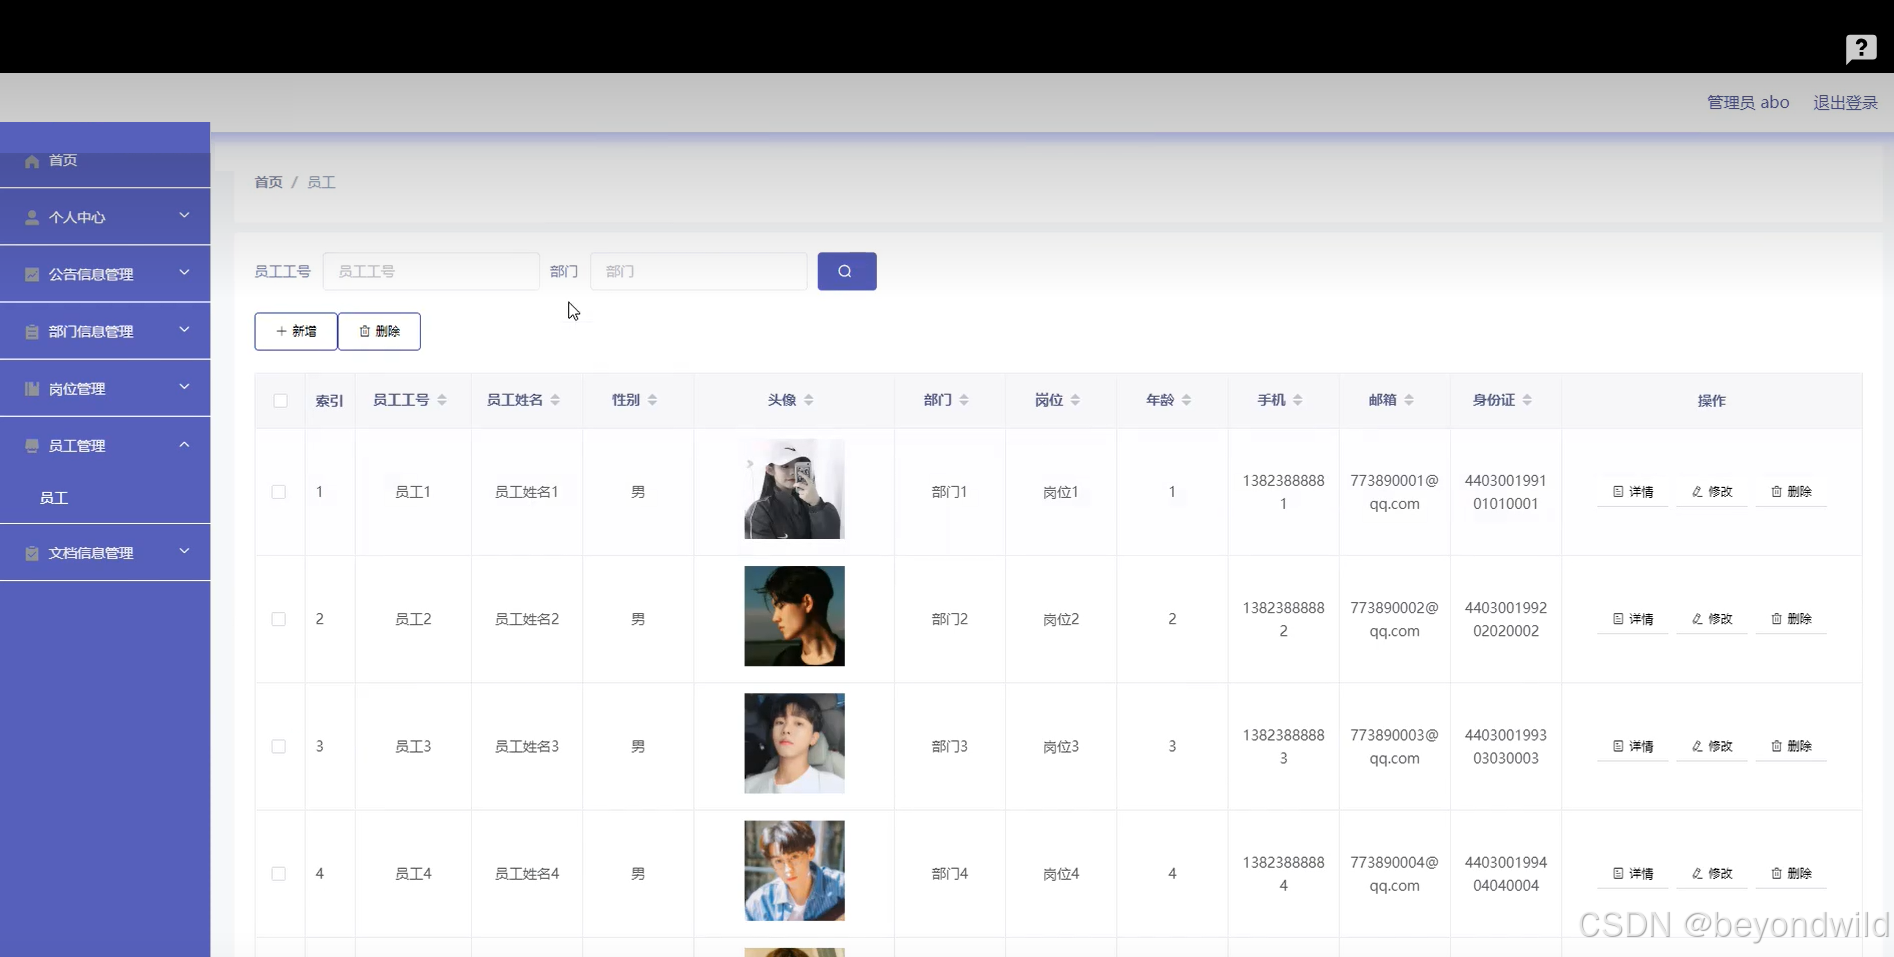
Task: Click 首页 in the breadcrumb
Action: (268, 182)
